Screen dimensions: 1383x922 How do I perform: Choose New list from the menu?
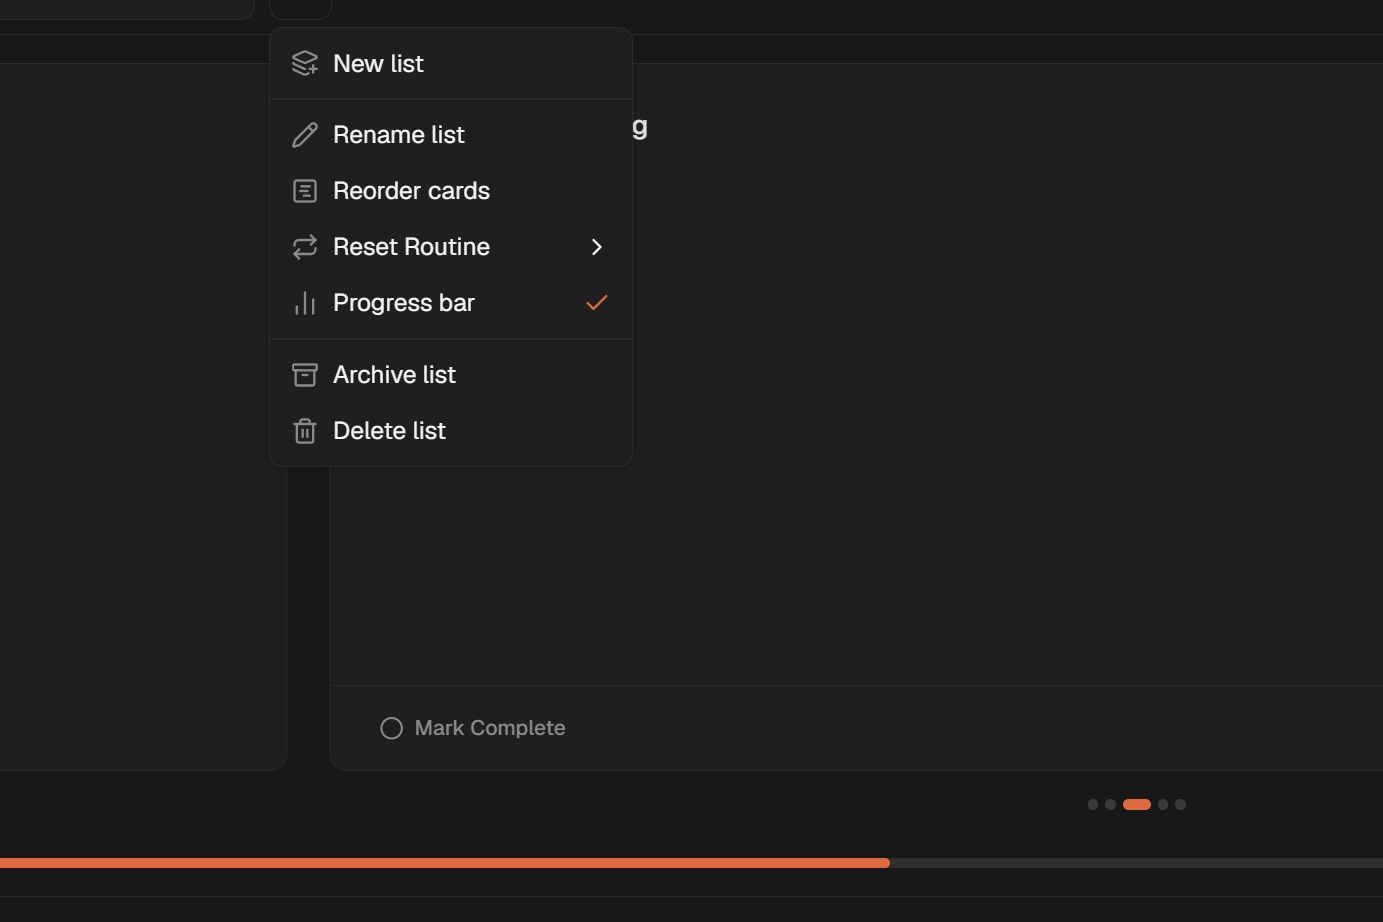451,63
